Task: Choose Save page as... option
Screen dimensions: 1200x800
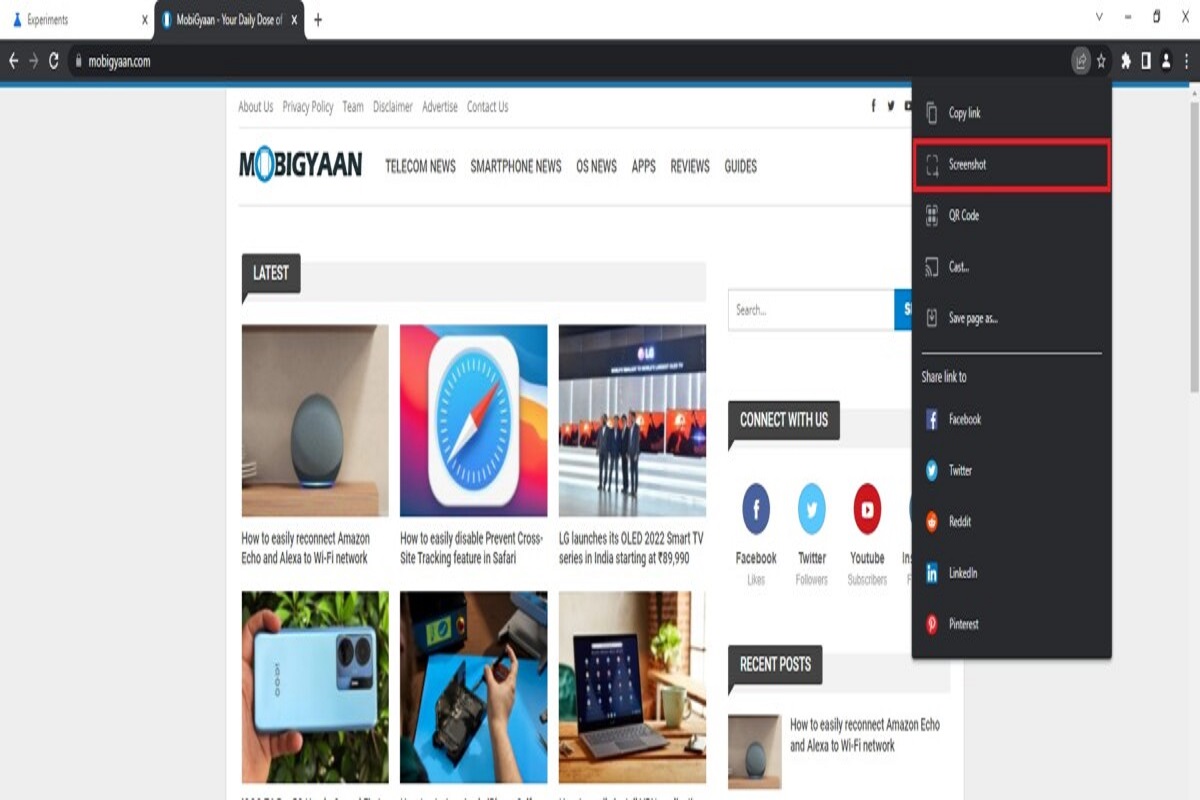Action: (1011, 318)
